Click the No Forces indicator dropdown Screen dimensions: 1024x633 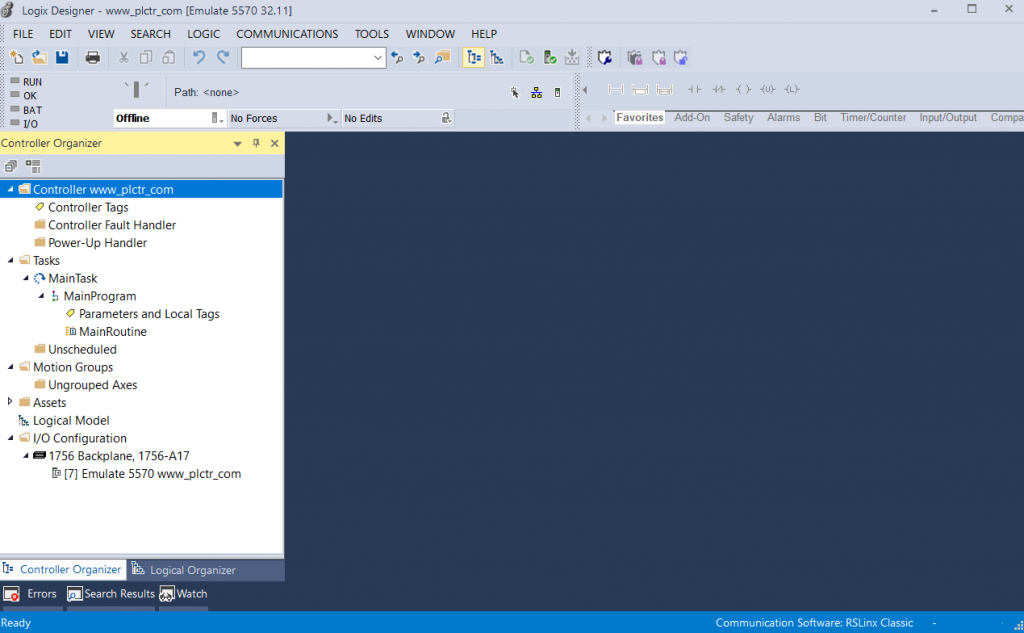(331, 117)
